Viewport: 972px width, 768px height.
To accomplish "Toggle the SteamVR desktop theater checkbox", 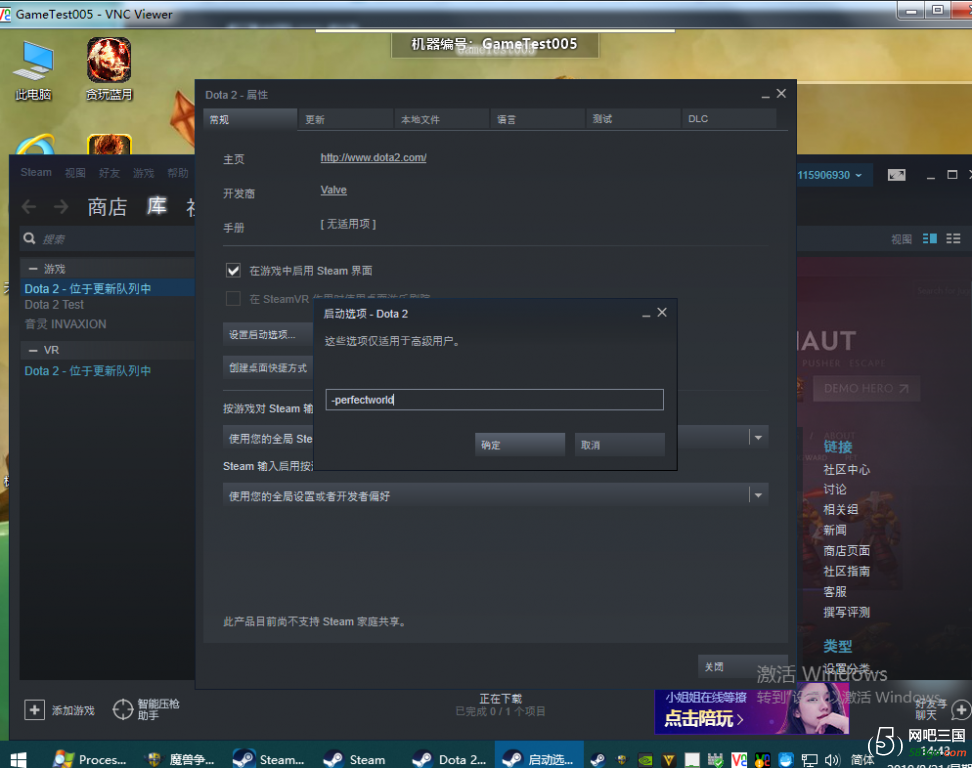I will pyautogui.click(x=233, y=299).
